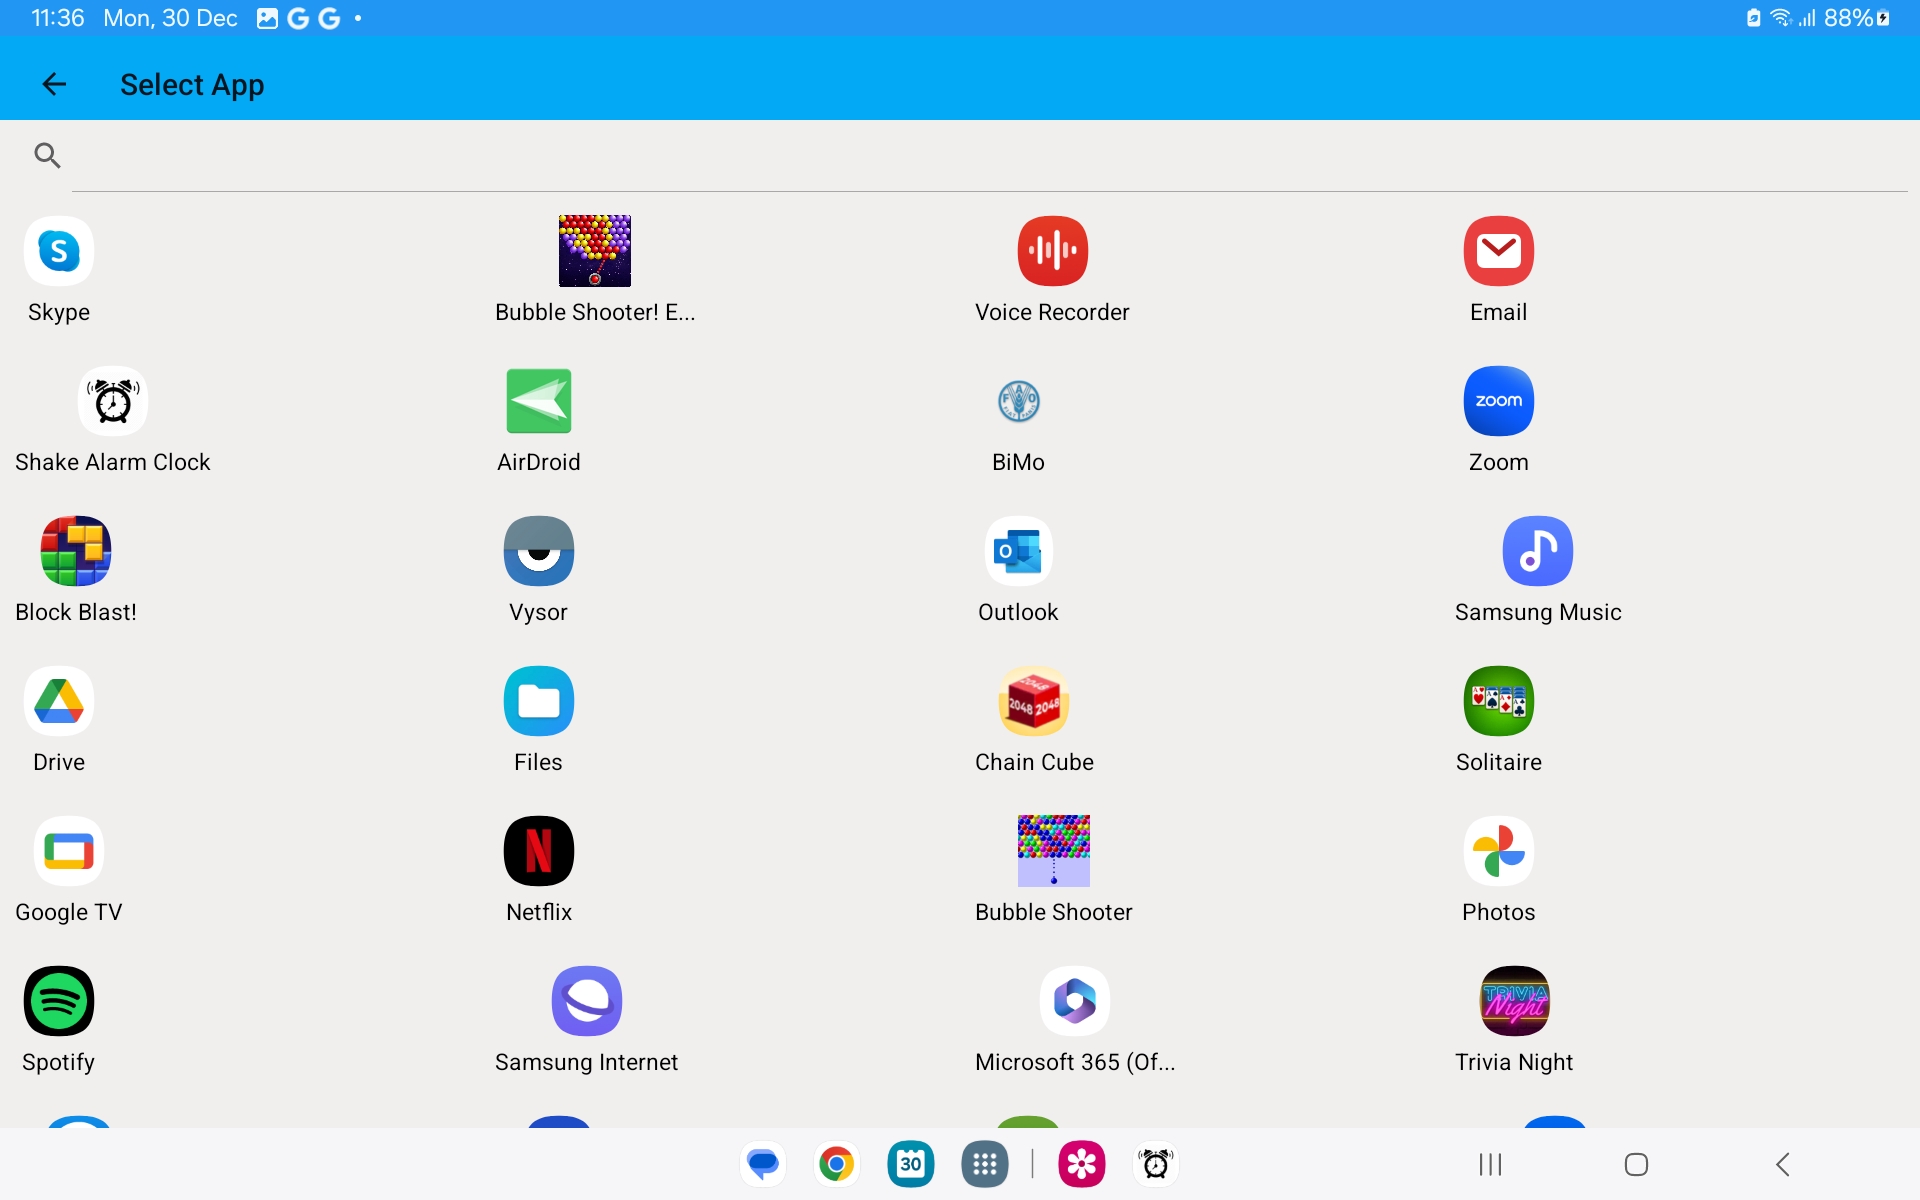Choose the Samsung Internet icon
The image size is (1920, 1200).
click(587, 1001)
